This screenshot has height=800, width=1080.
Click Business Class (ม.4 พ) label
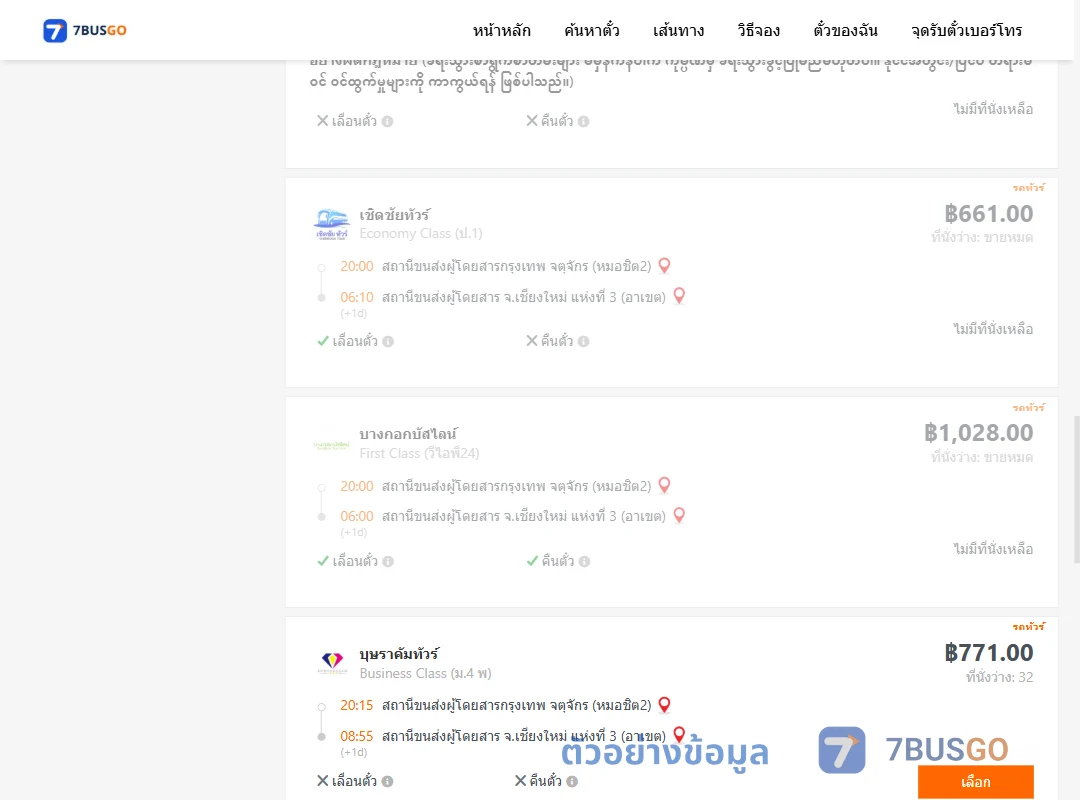pyautogui.click(x=425, y=673)
